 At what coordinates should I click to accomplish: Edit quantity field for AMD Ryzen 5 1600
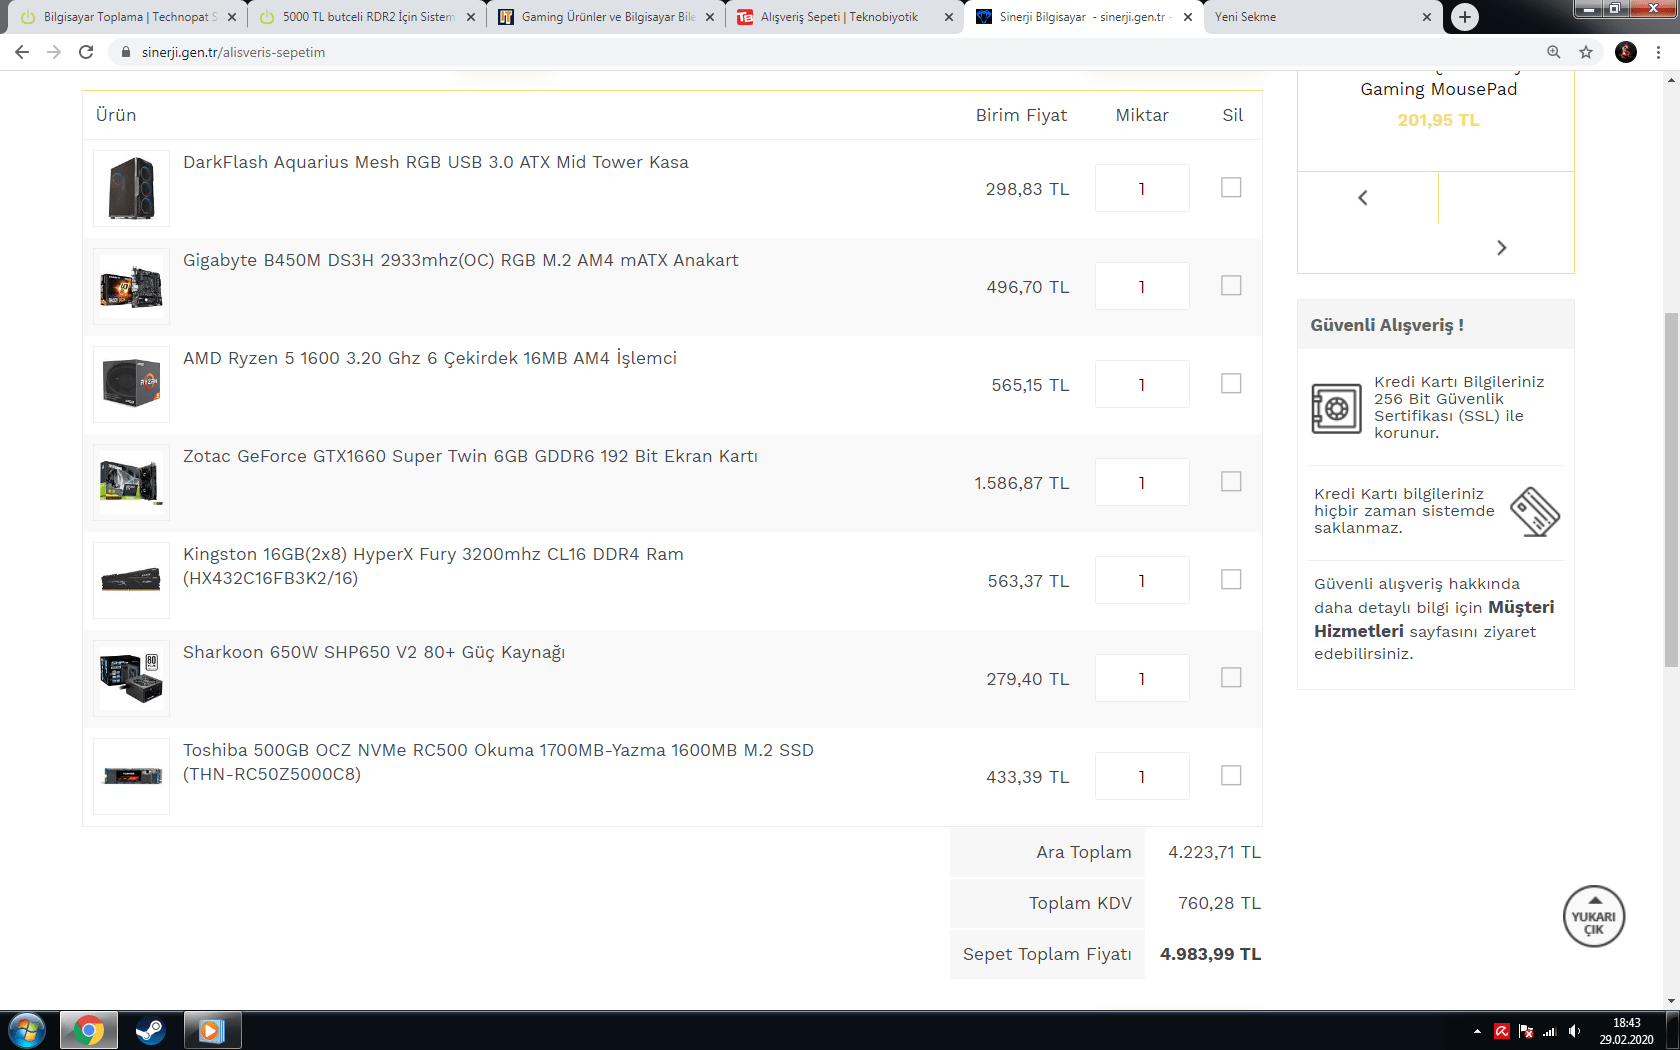(1142, 384)
